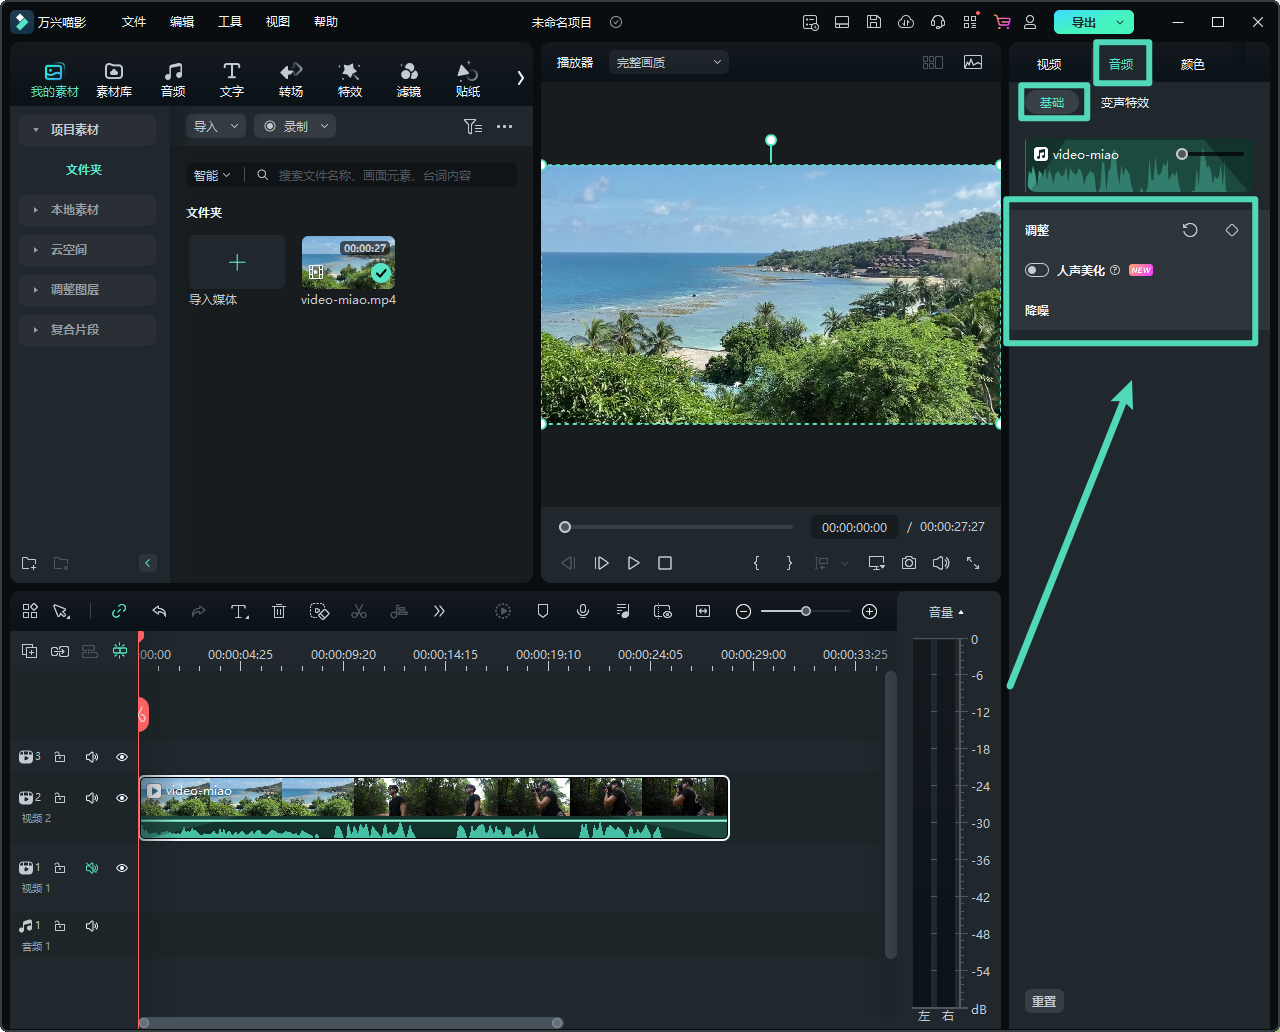Viewport: 1280px width, 1032px height.
Task: Open the 转场 transitions panel
Action: click(x=291, y=79)
